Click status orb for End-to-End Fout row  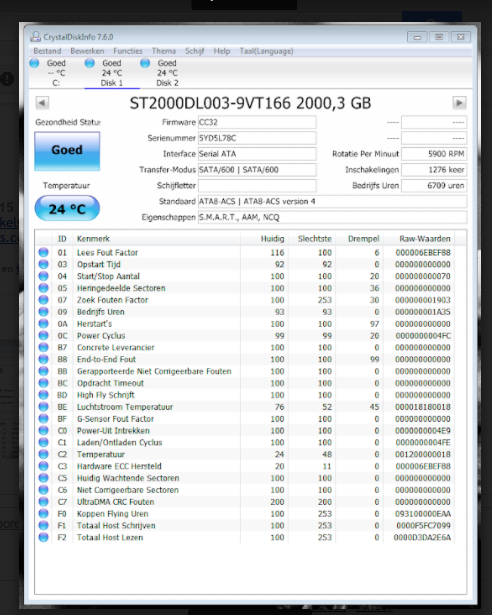click(44, 359)
